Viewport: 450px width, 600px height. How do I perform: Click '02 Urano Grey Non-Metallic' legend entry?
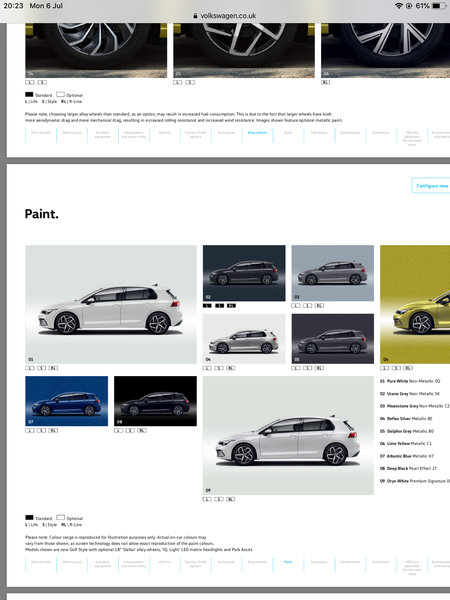(410, 394)
